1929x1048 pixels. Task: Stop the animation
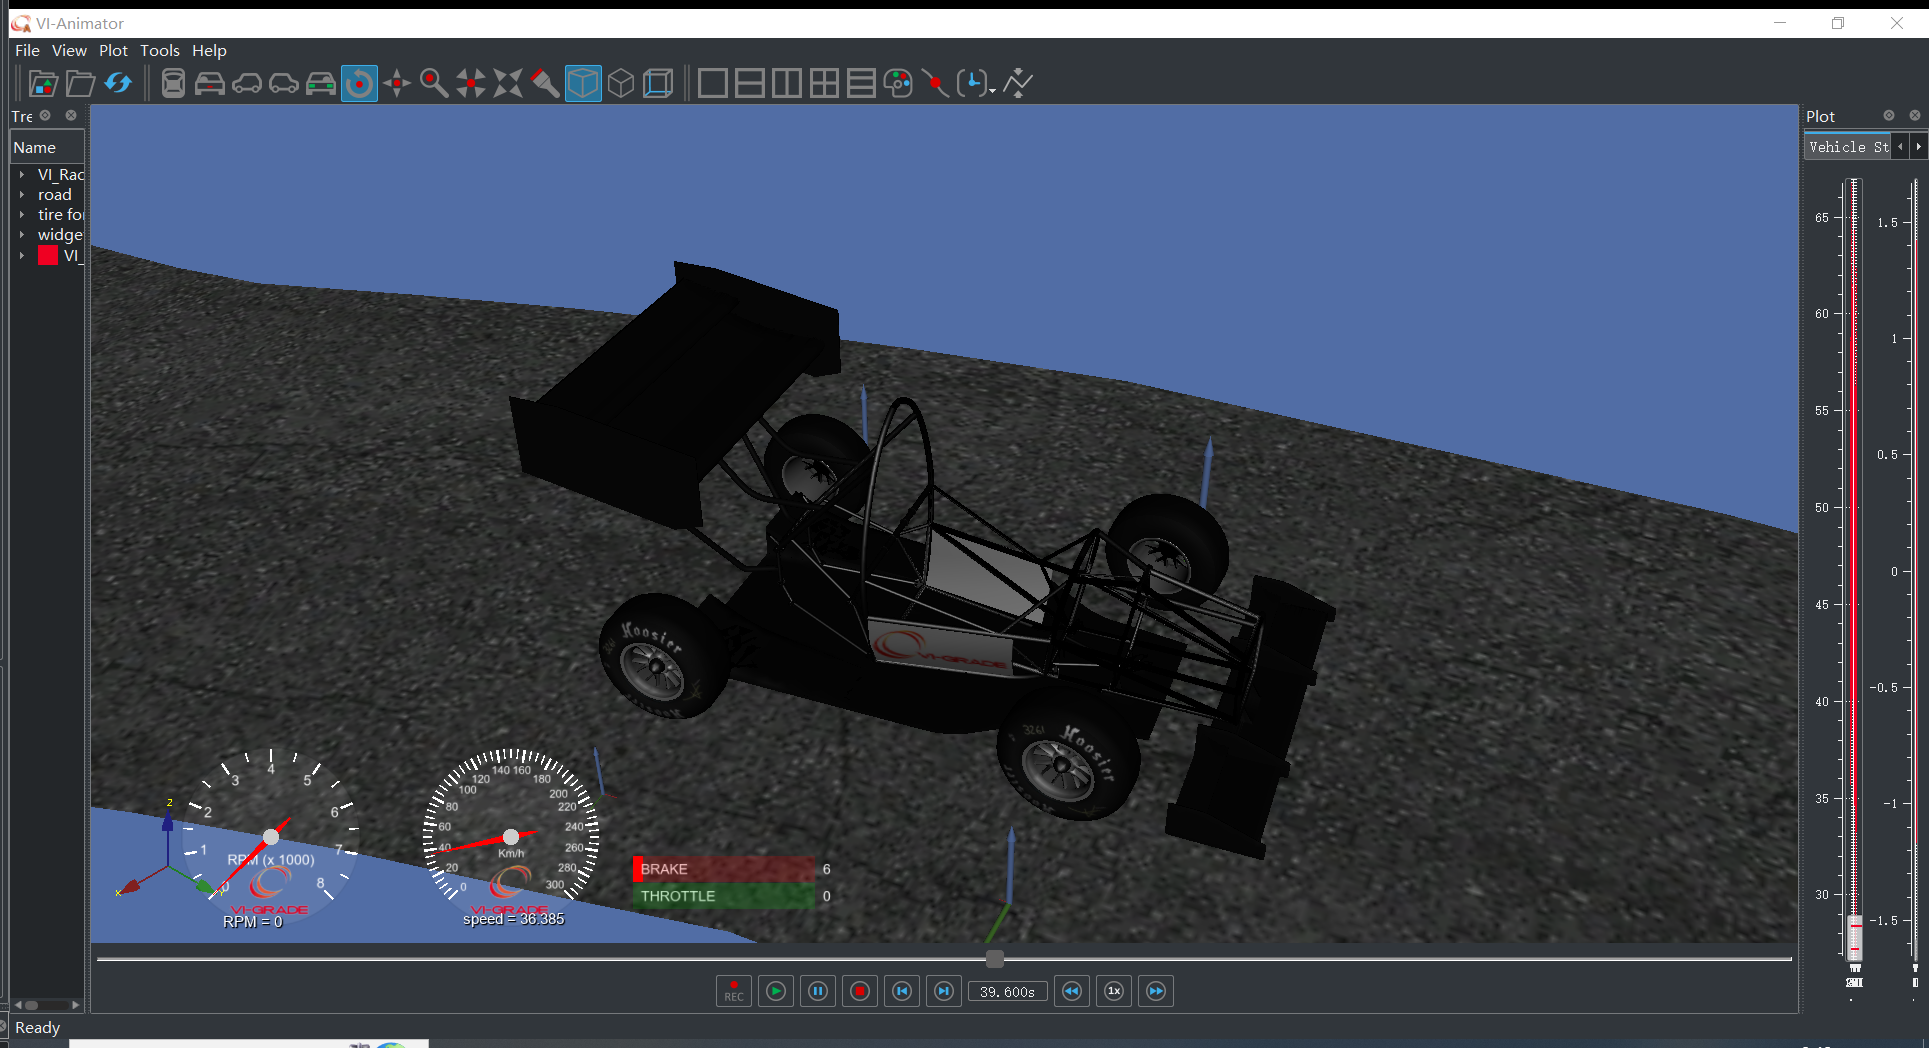pos(860,991)
